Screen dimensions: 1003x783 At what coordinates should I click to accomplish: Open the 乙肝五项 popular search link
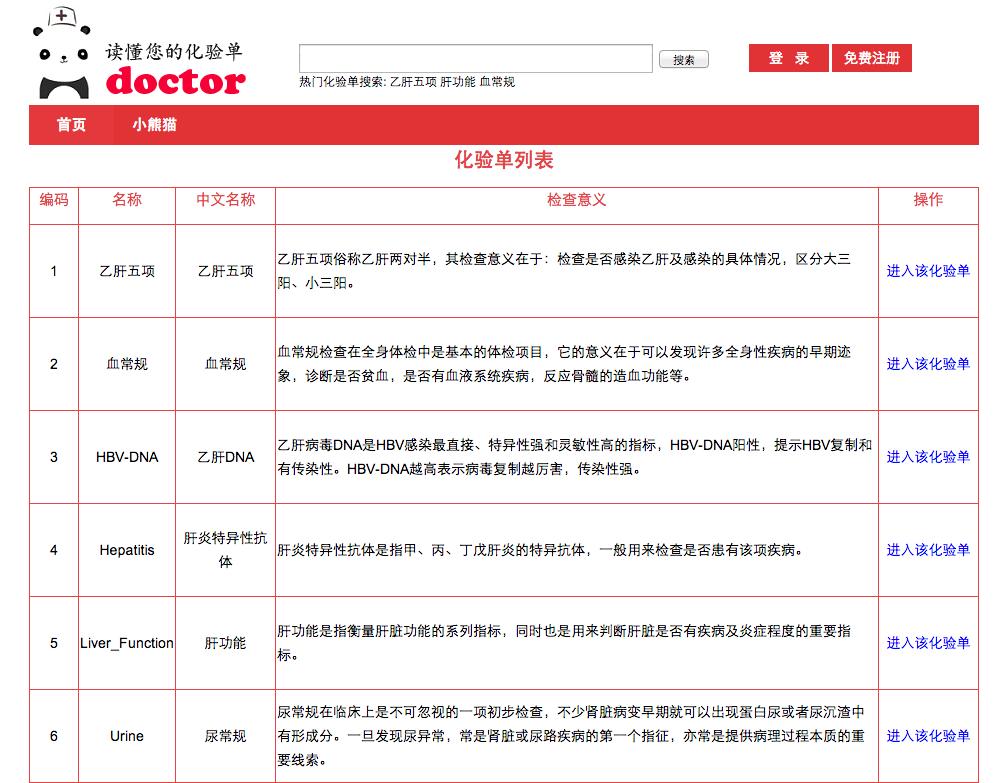[x=413, y=82]
